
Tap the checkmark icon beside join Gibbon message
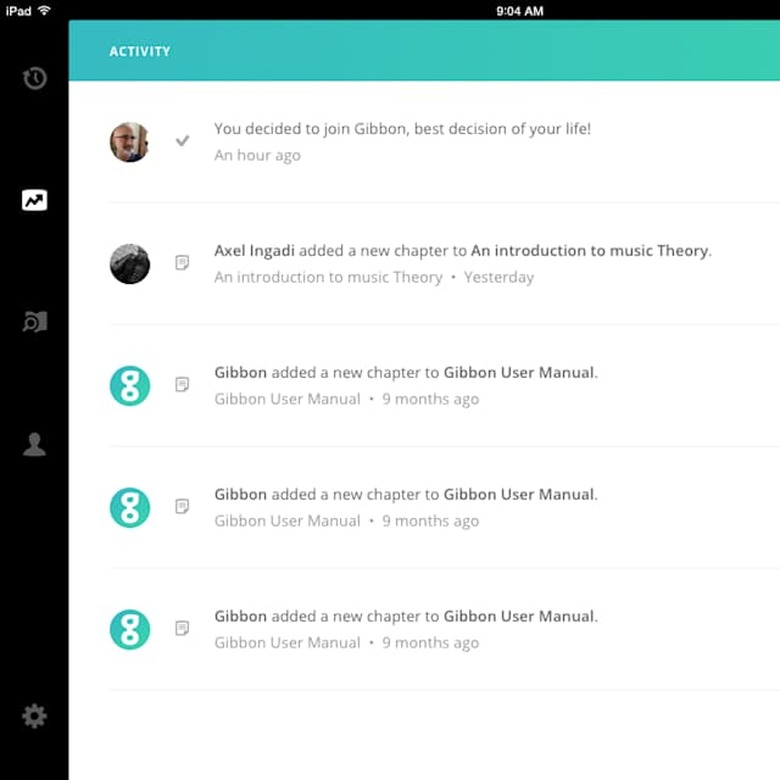(182, 140)
